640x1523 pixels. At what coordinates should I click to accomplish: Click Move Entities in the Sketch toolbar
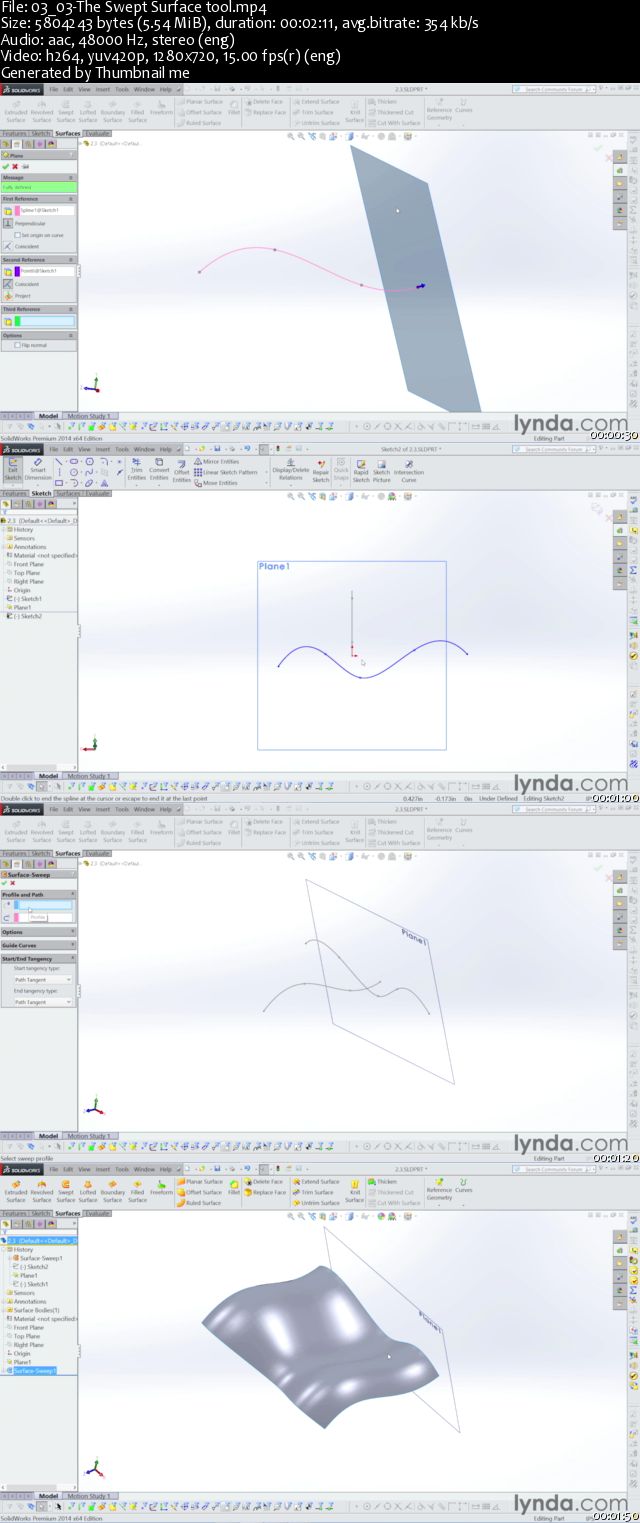pos(215,483)
